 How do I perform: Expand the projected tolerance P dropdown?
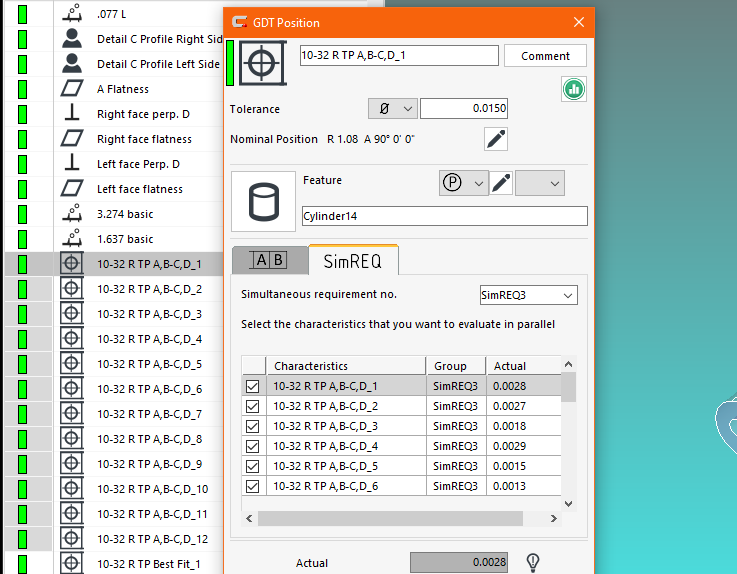(x=463, y=183)
